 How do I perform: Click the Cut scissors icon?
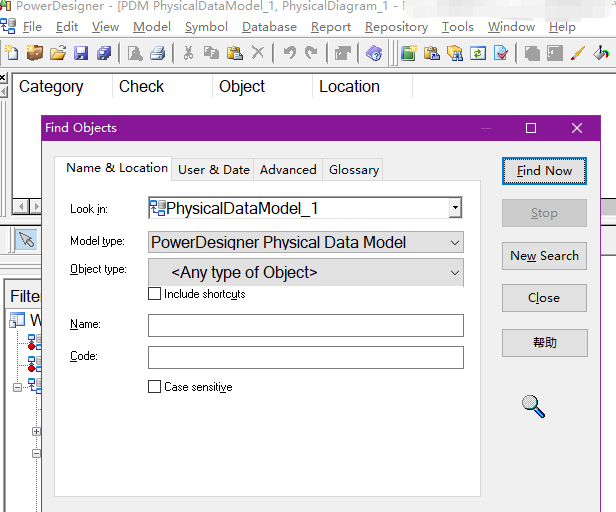[189, 53]
